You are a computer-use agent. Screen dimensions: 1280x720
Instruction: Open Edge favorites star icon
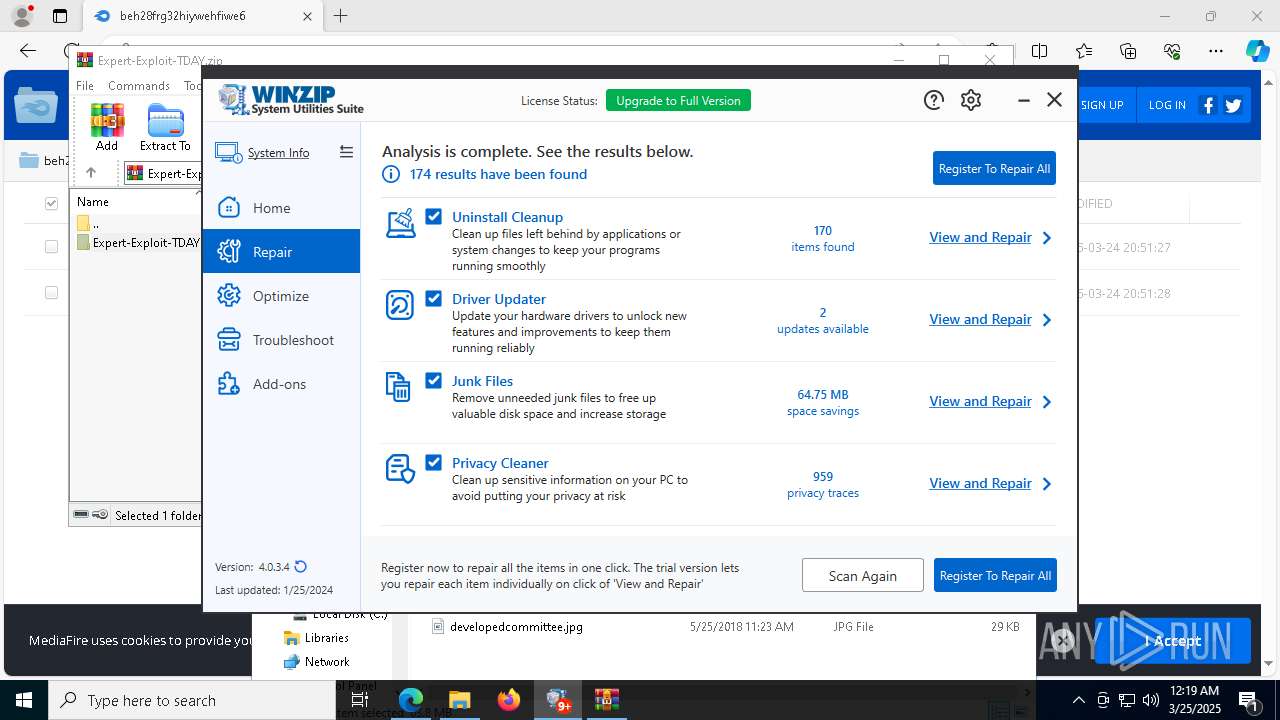coord(1084,51)
